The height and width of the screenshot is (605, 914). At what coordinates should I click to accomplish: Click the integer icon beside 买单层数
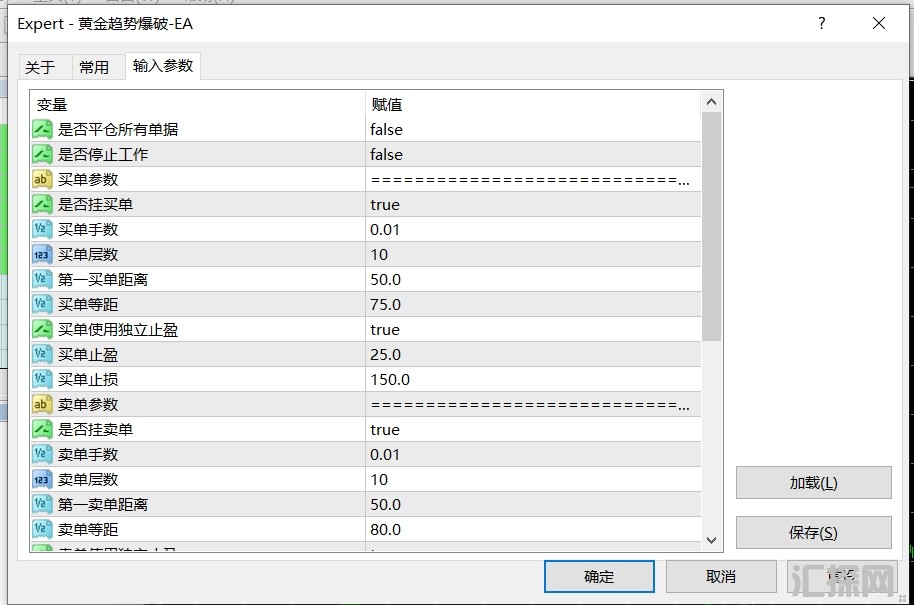click(42, 254)
